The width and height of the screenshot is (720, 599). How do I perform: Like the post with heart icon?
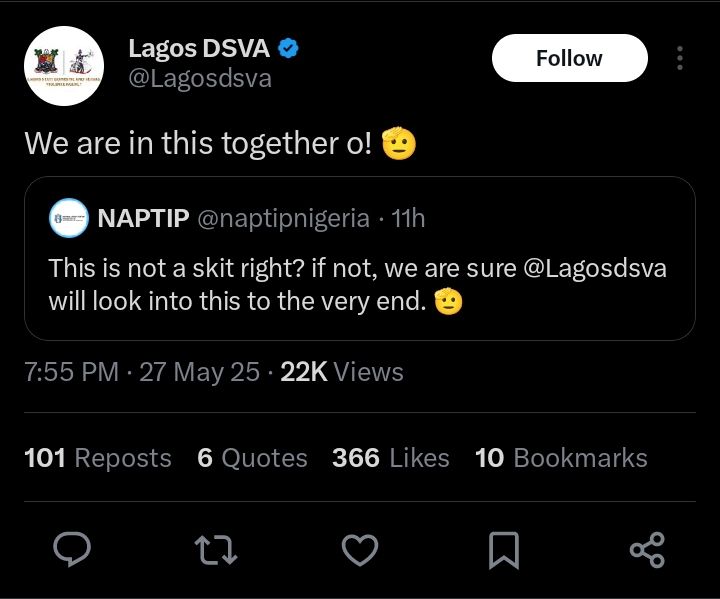tap(360, 550)
